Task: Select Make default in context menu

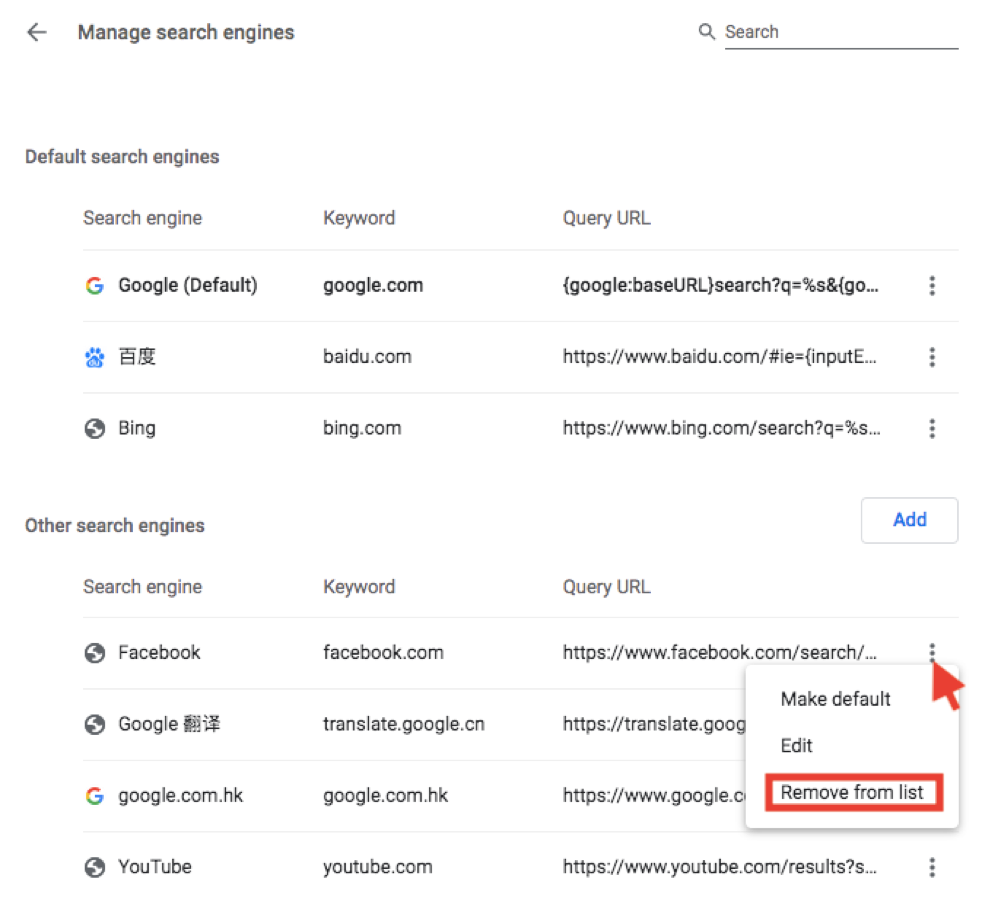Action: tap(835, 699)
